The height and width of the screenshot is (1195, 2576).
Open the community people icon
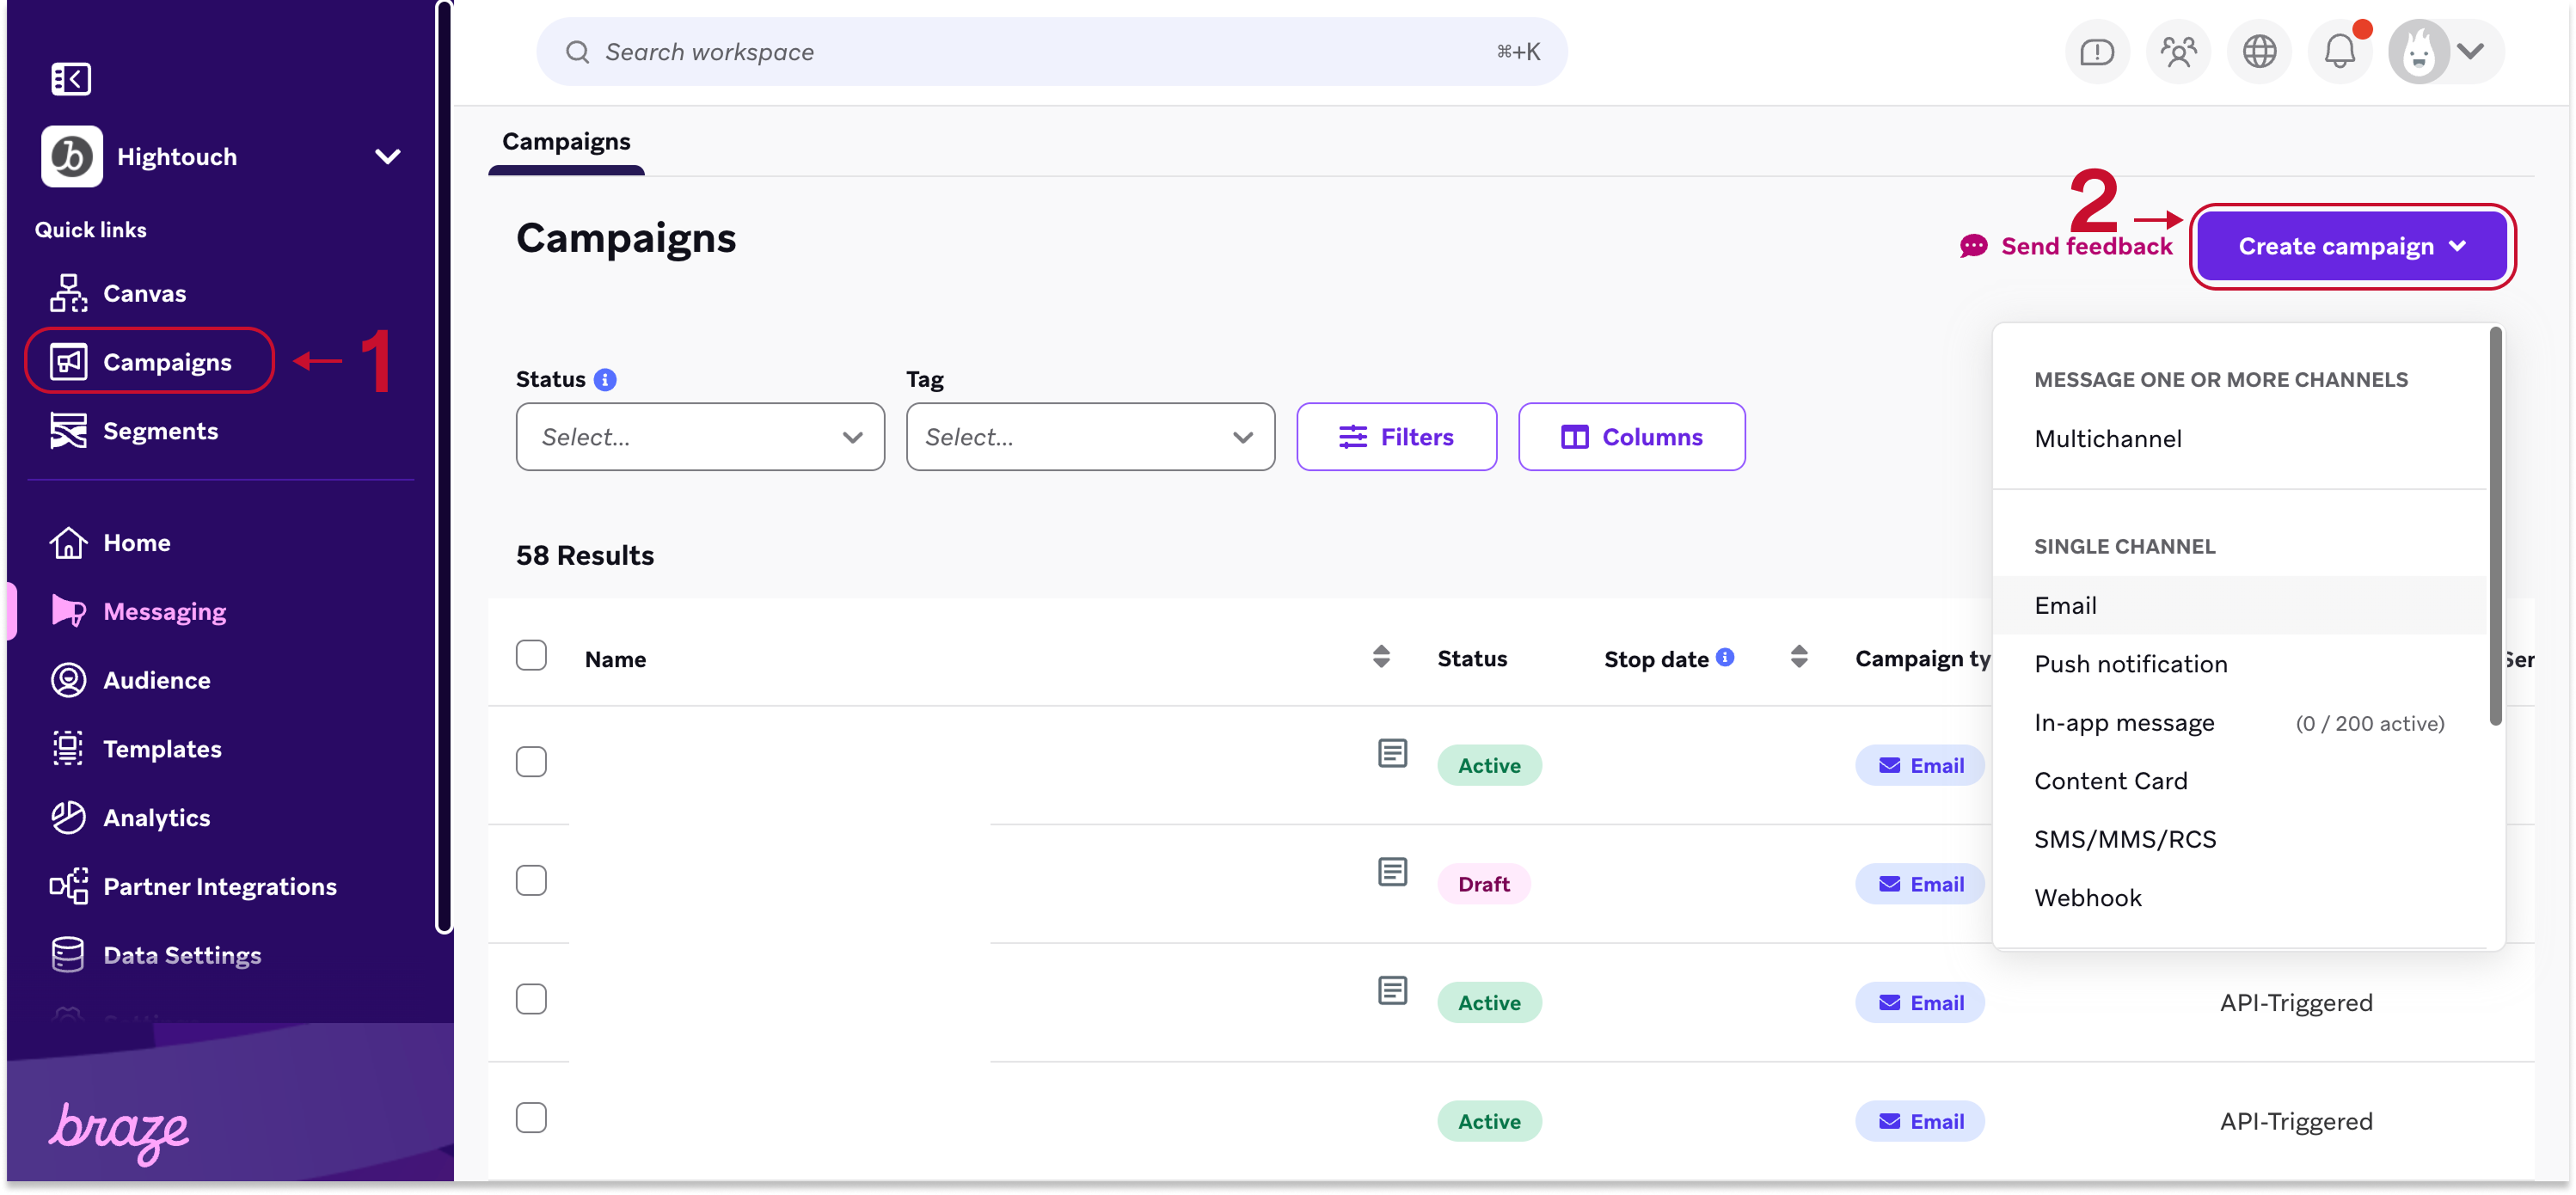coord(2177,51)
